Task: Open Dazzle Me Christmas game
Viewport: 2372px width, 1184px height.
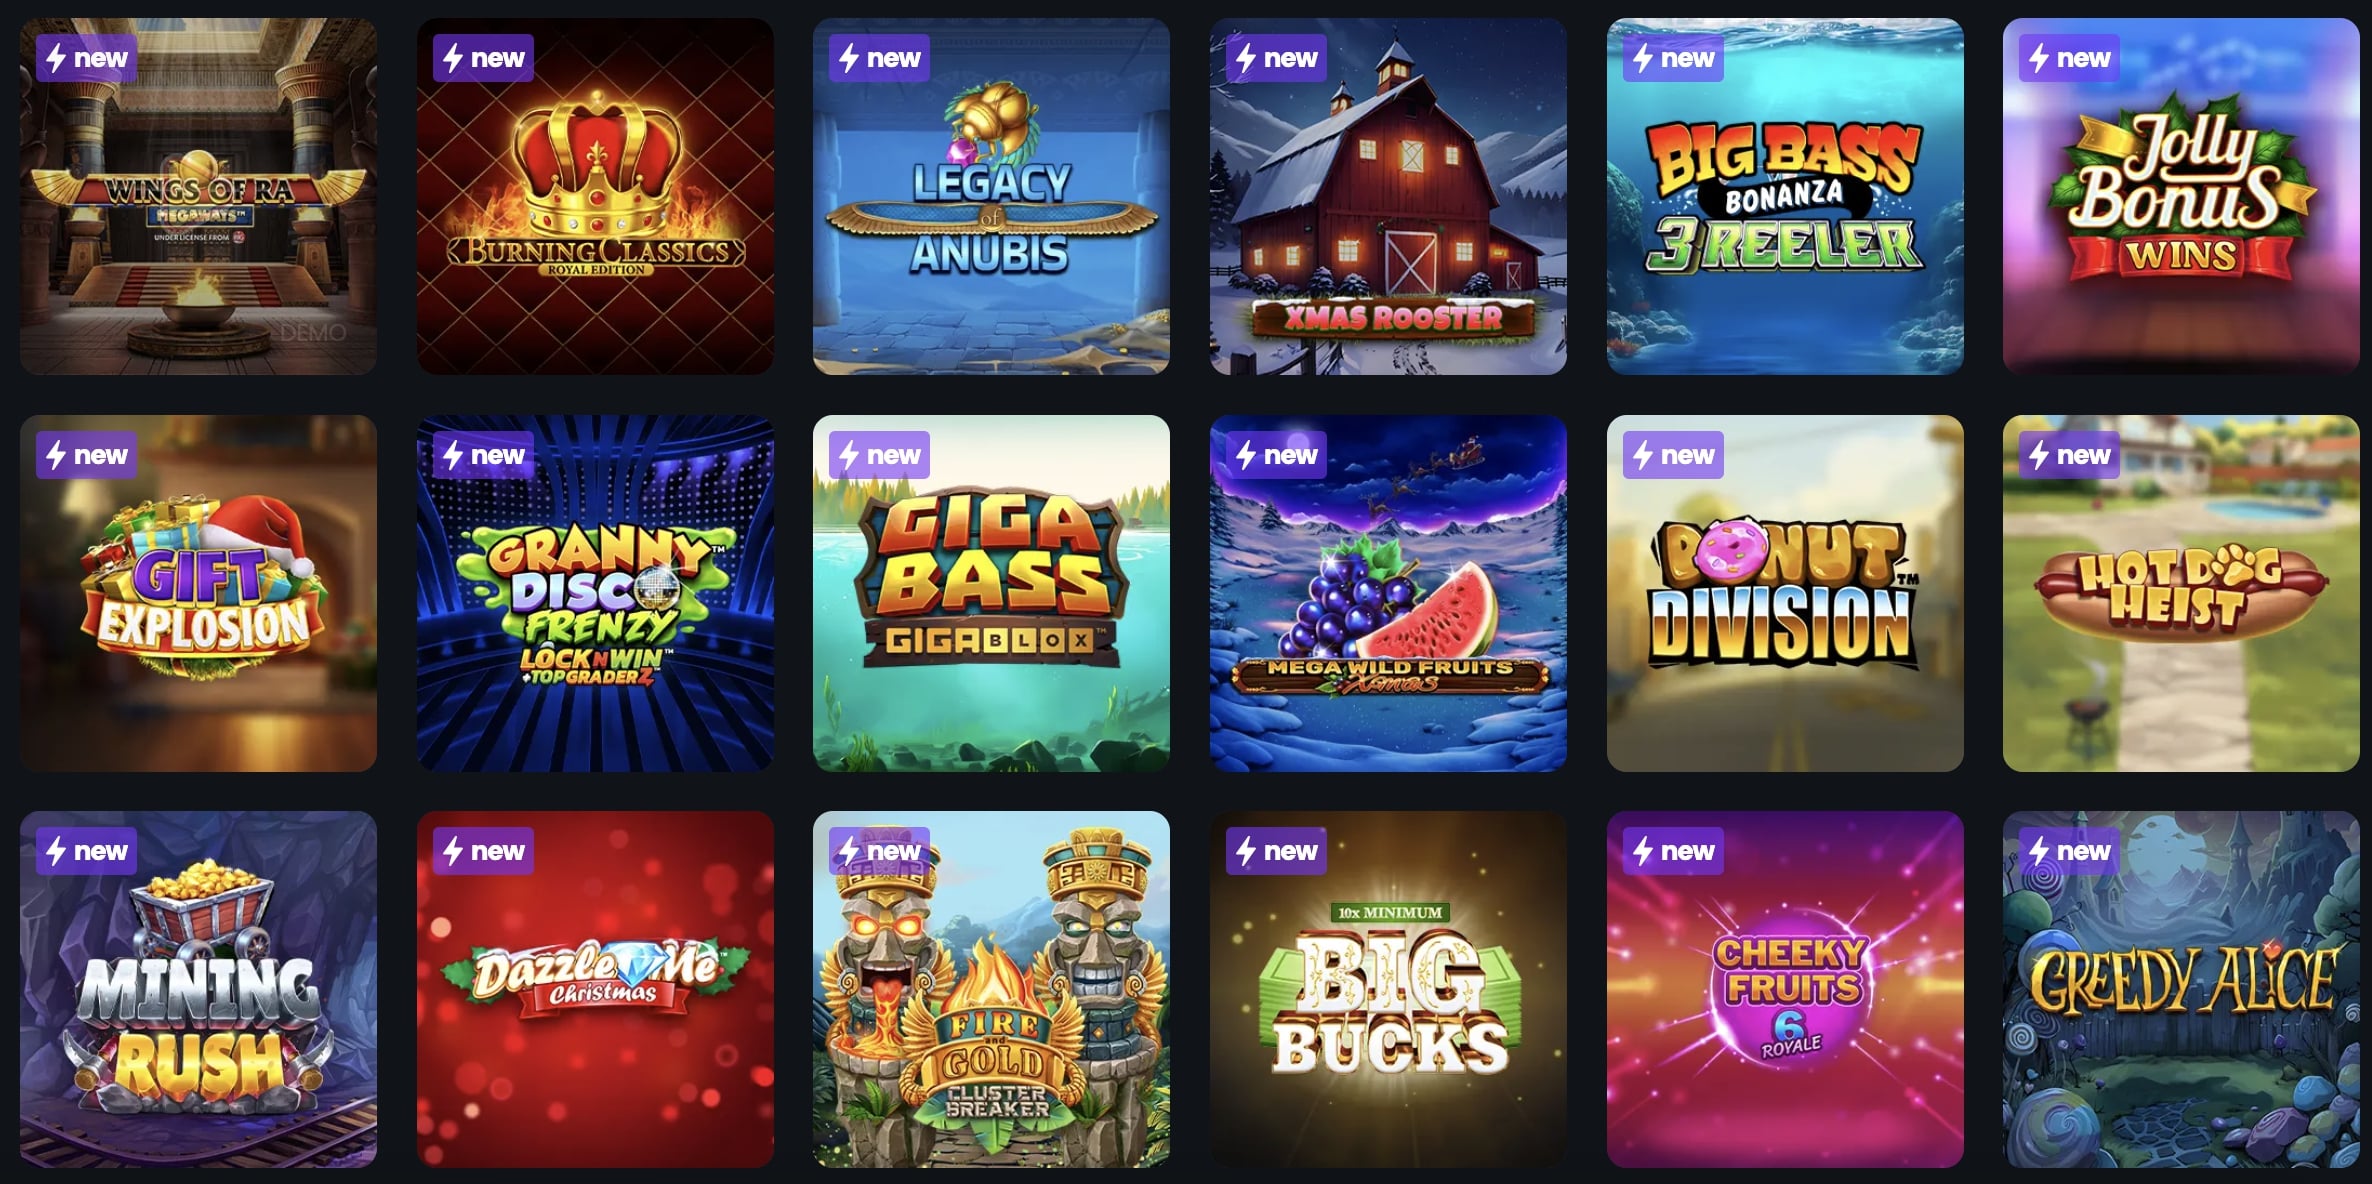Action: [x=595, y=989]
